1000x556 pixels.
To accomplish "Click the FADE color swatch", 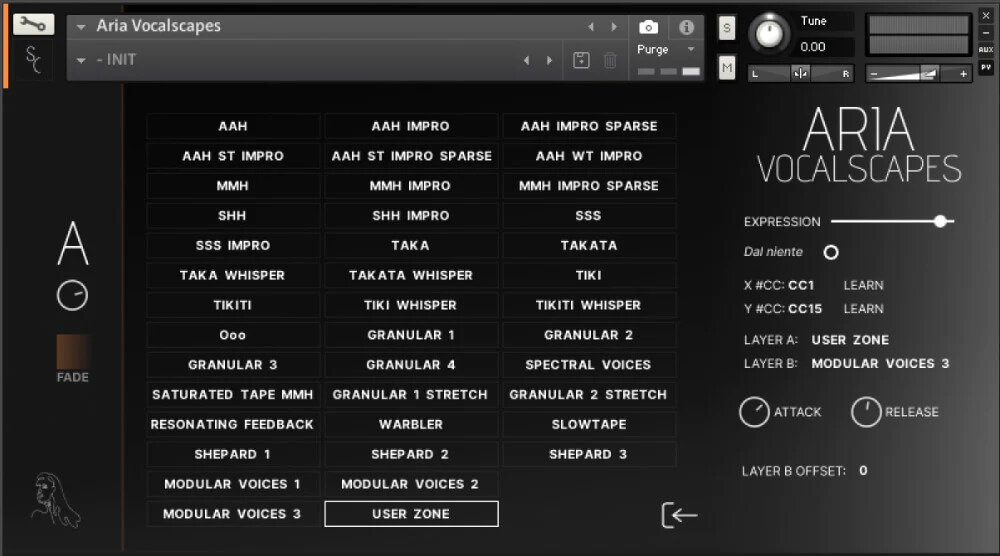I will 73,351.
